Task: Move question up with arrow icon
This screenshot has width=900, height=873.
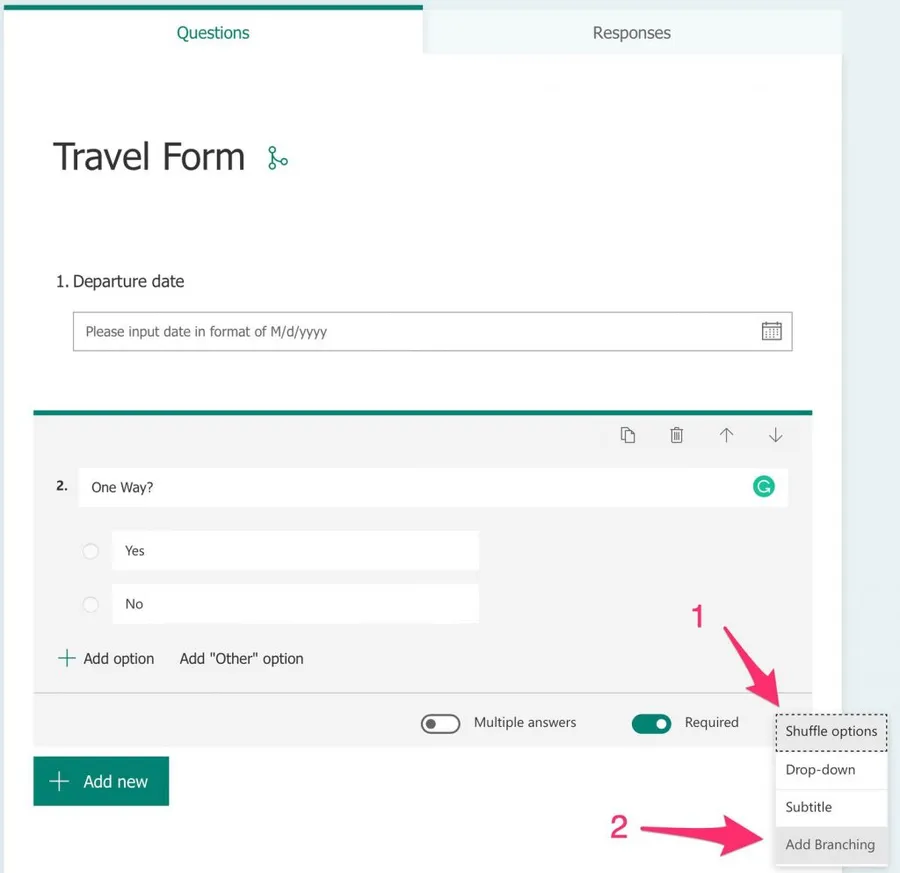Action: click(726, 435)
